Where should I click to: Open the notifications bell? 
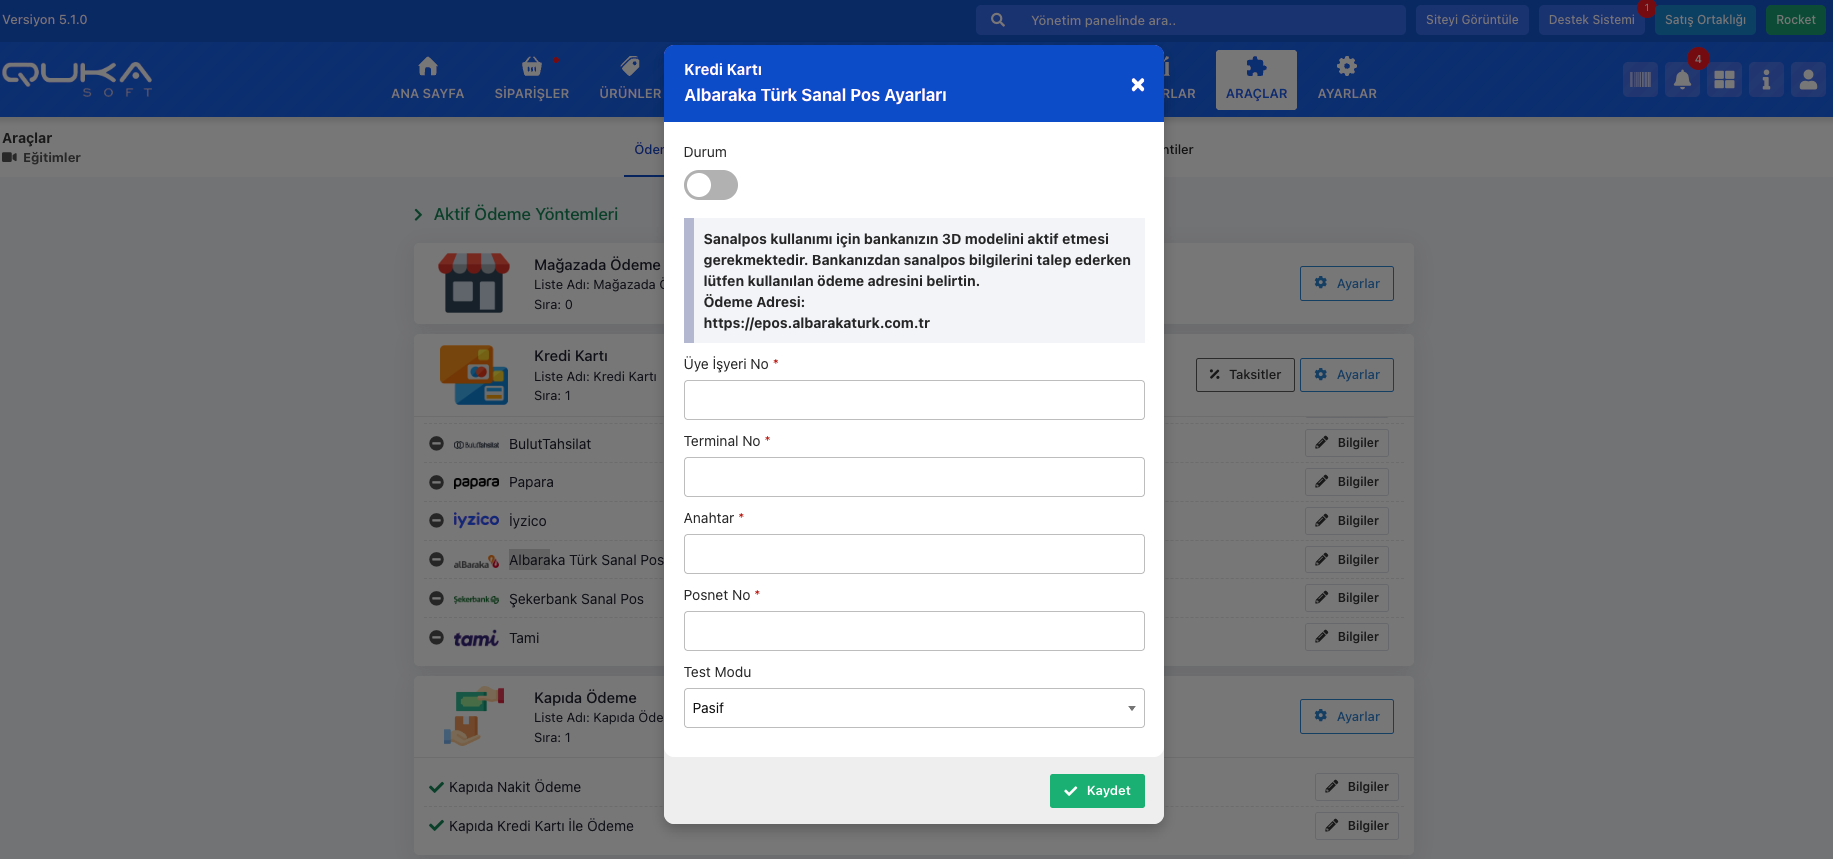[1682, 80]
